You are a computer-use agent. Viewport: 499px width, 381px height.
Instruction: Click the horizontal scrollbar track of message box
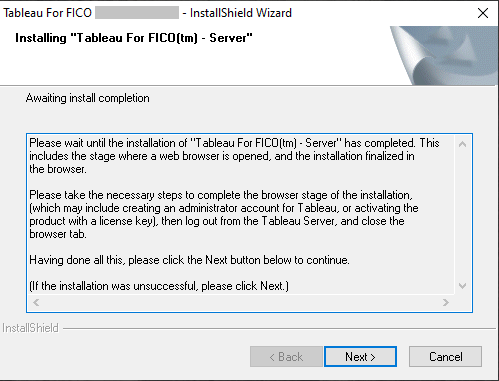(241, 302)
